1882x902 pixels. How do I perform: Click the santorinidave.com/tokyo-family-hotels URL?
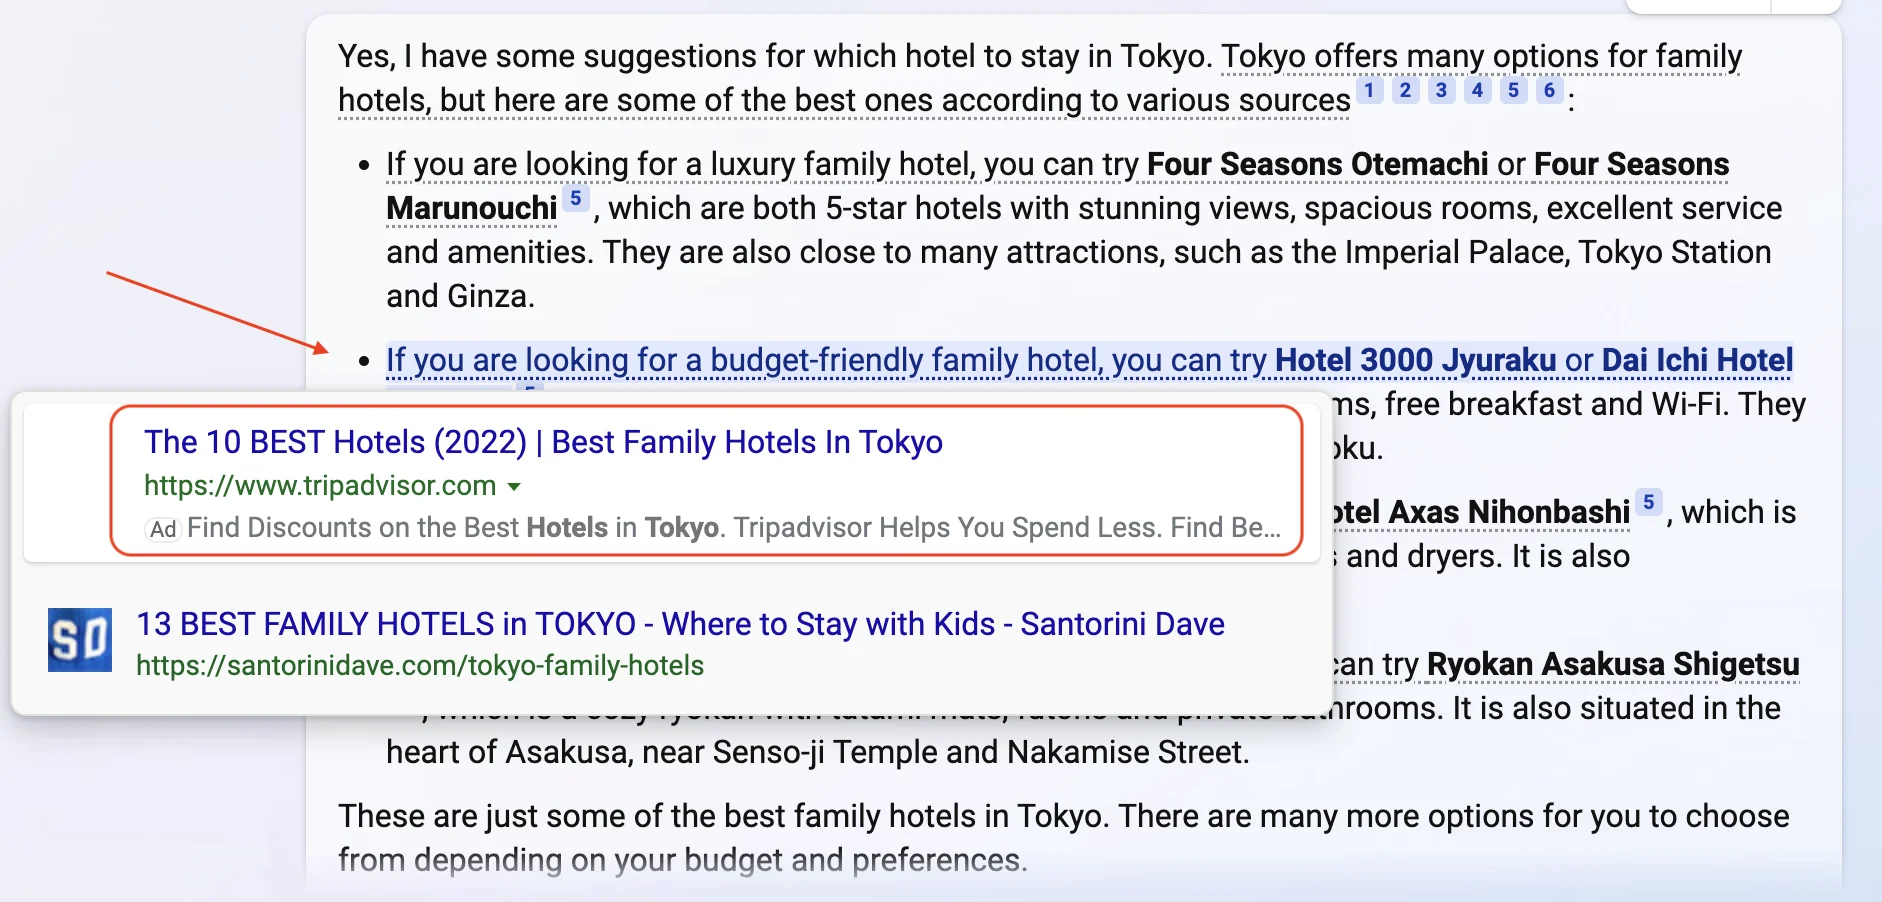pyautogui.click(x=420, y=666)
